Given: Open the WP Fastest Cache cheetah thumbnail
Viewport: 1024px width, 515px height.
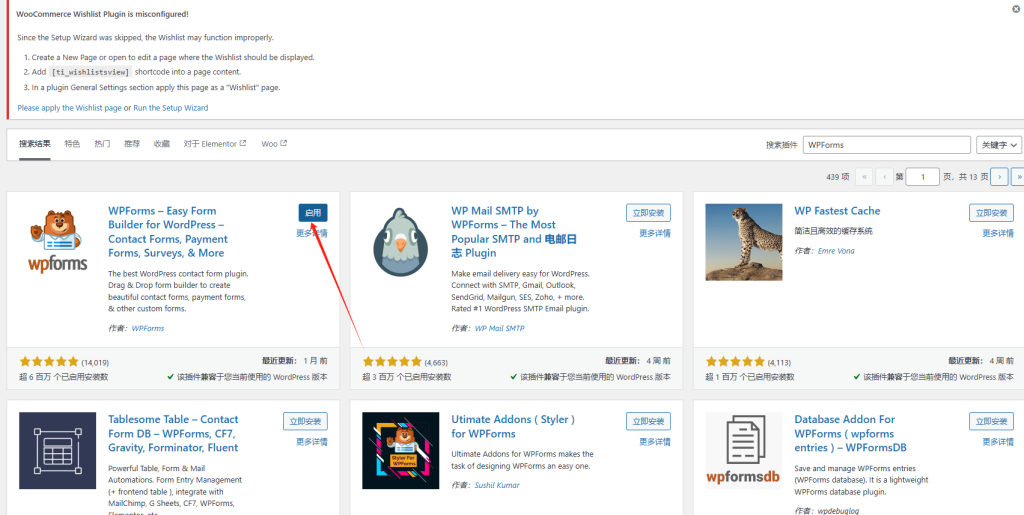Looking at the screenshot, I should click(x=743, y=242).
